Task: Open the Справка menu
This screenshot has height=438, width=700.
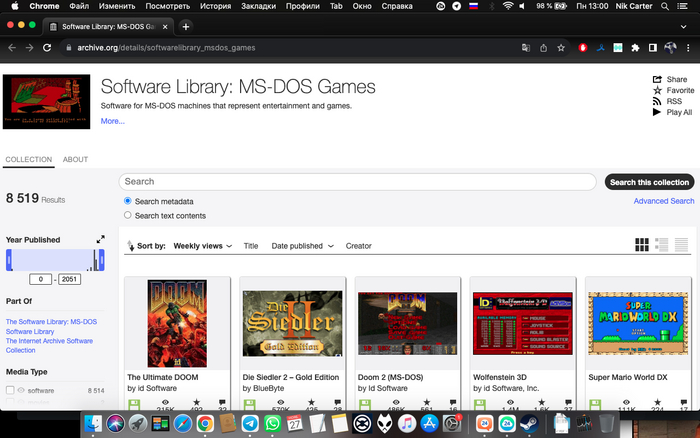Action: [397, 6]
